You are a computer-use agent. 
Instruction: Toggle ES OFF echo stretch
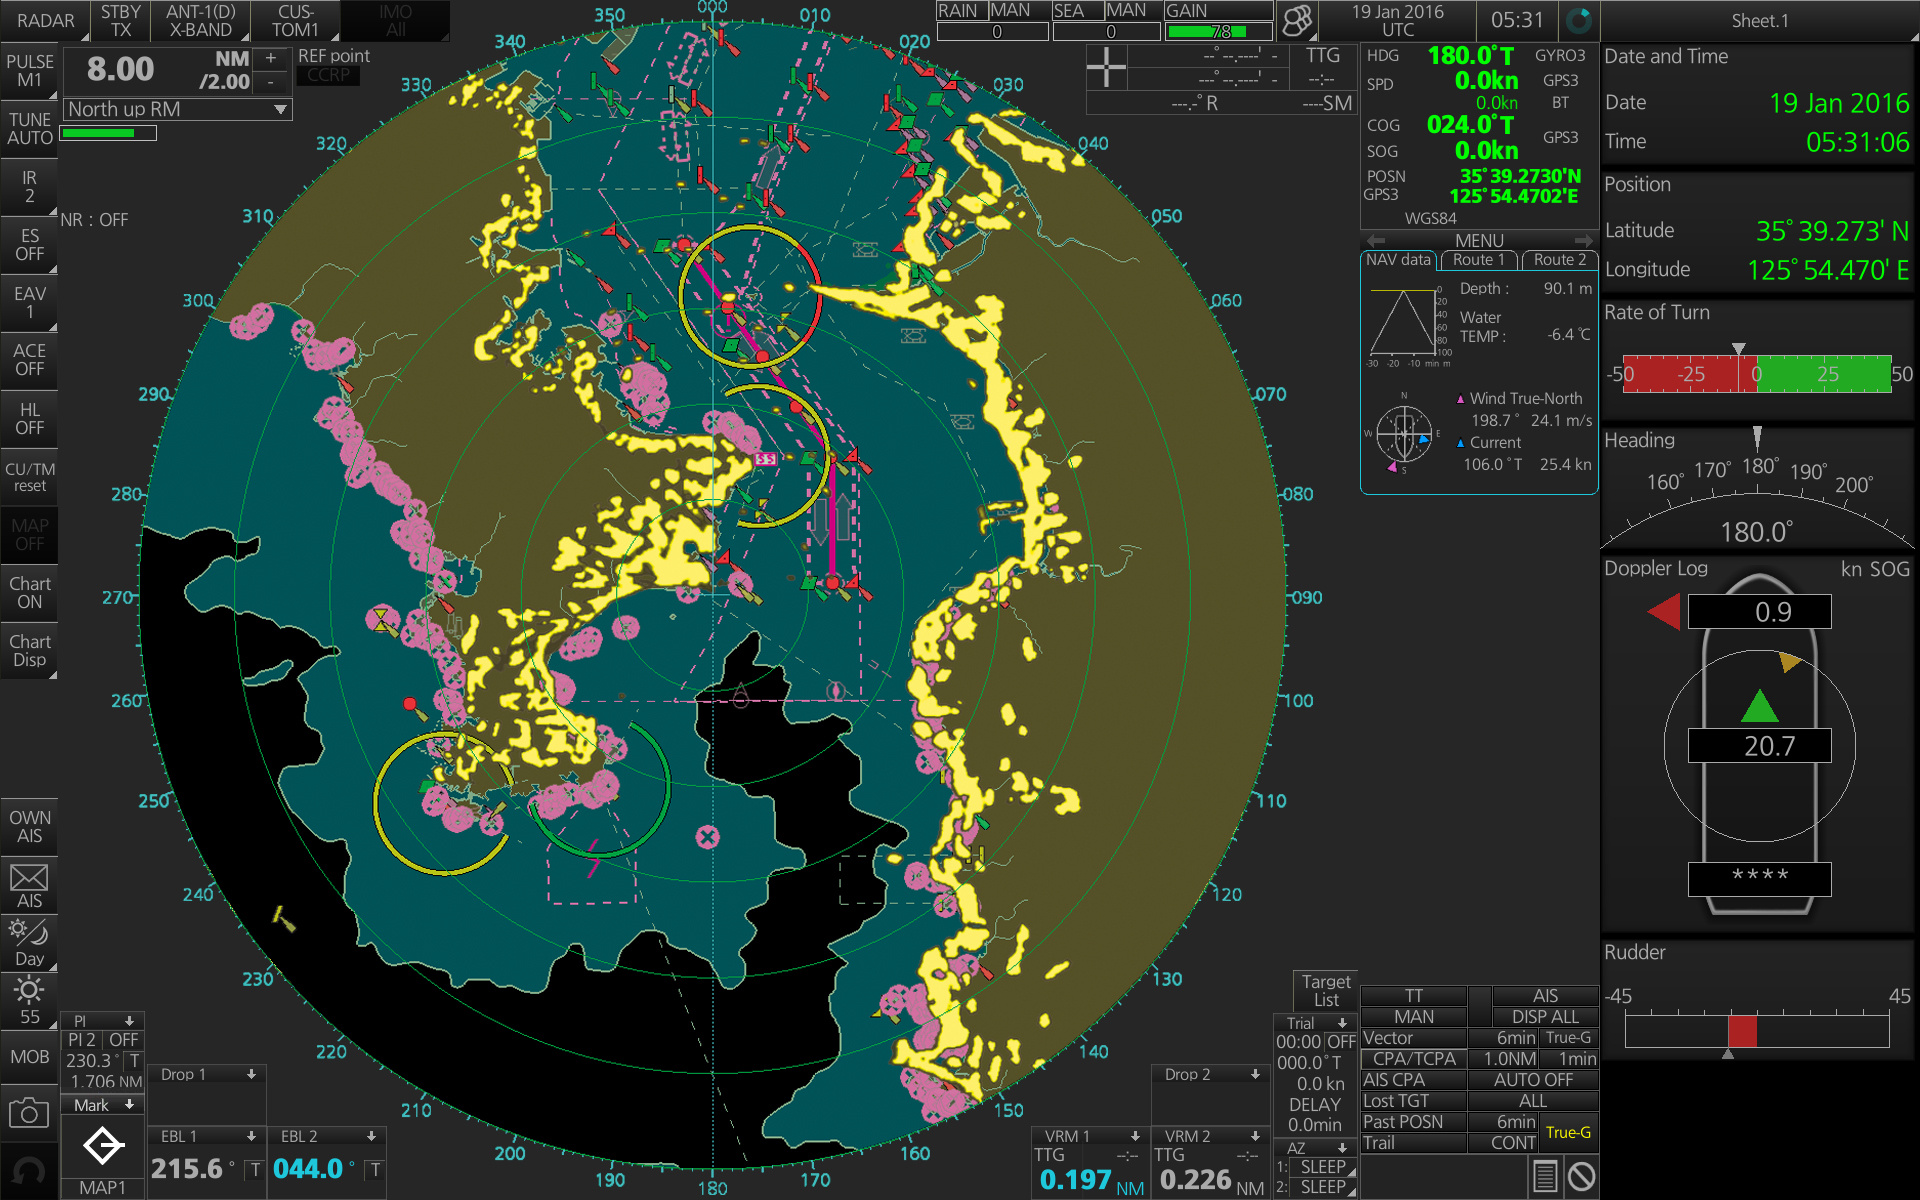click(x=29, y=245)
